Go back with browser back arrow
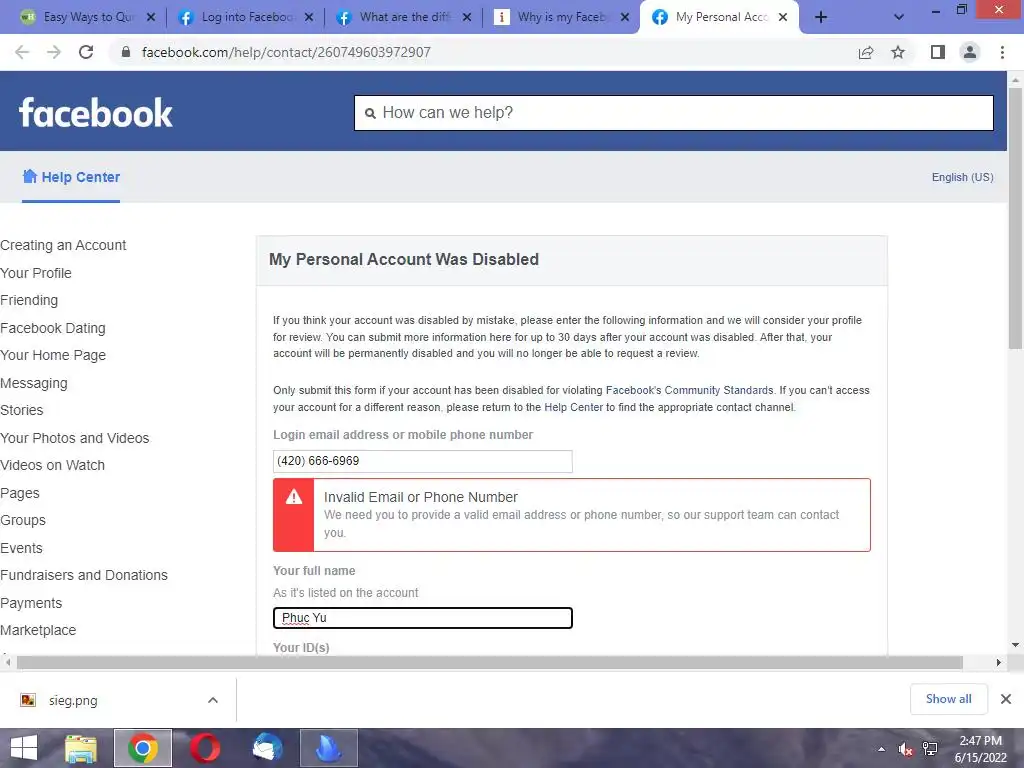This screenshot has width=1024, height=768. [x=22, y=52]
